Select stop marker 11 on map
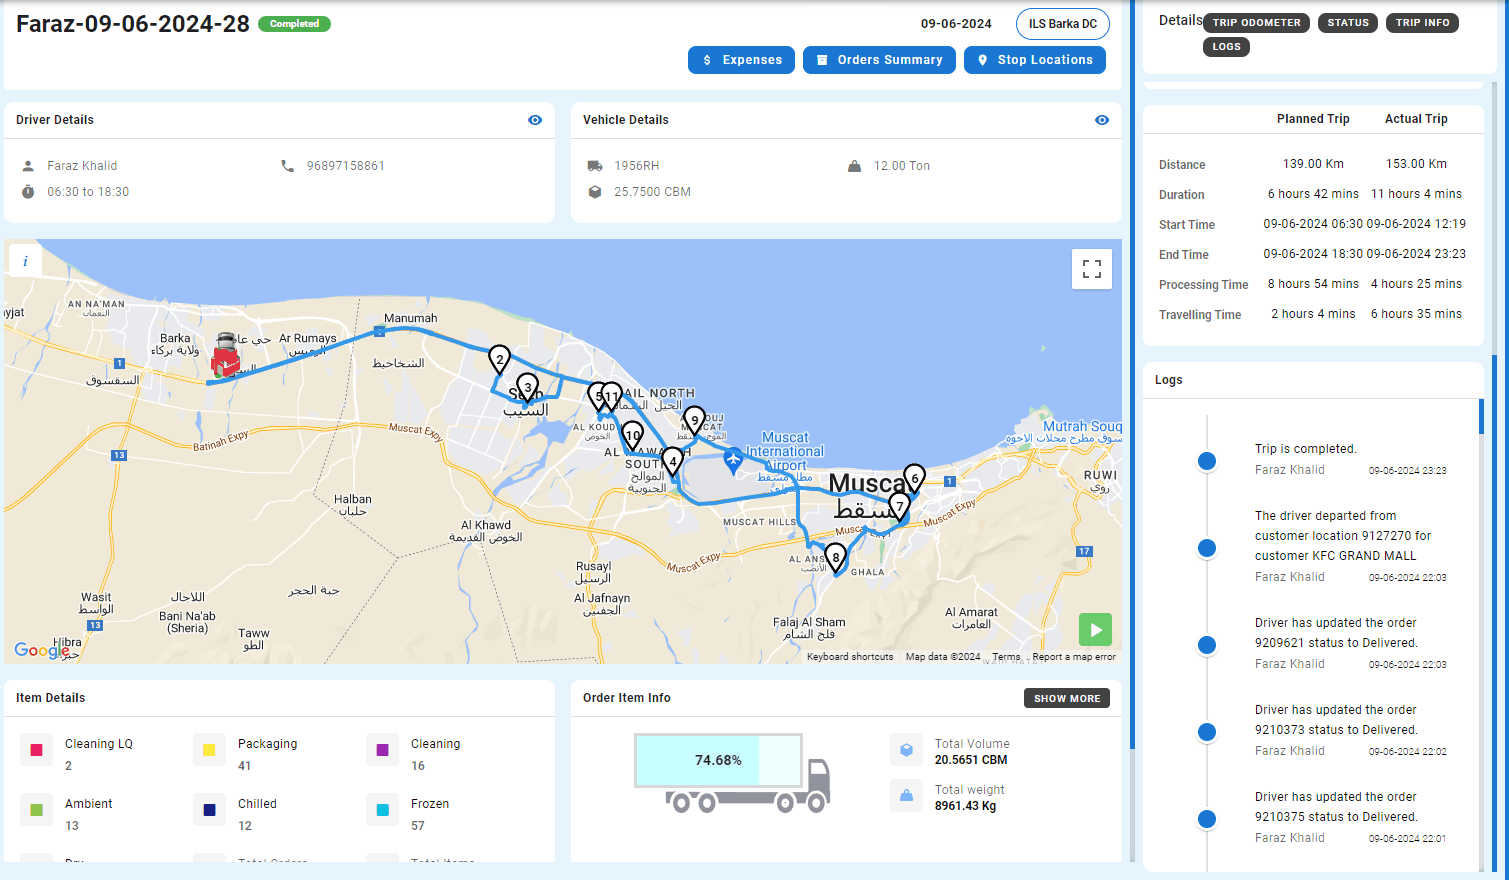1509x880 pixels. pyautogui.click(x=612, y=396)
